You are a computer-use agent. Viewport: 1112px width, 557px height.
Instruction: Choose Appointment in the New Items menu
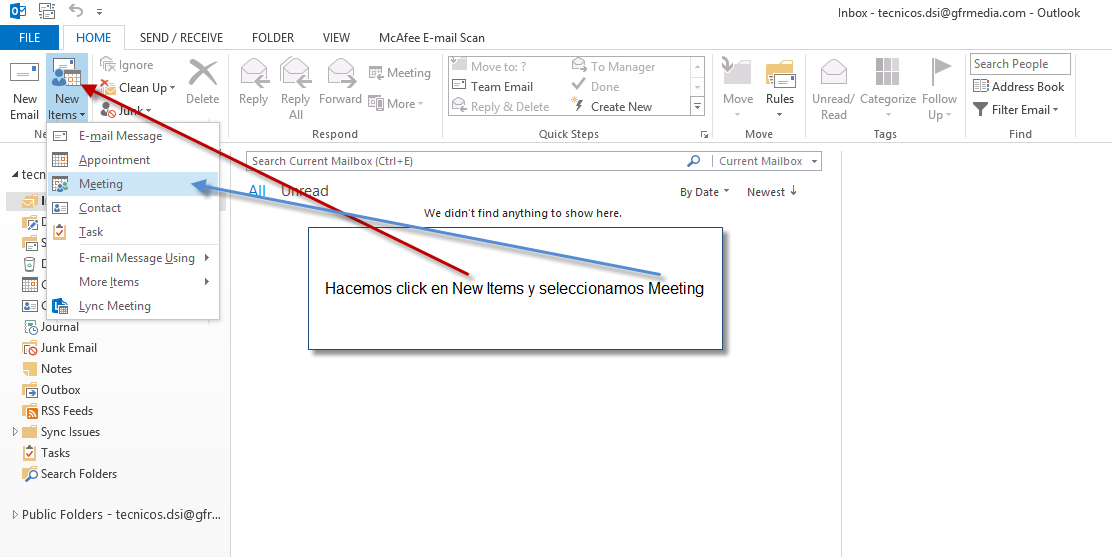[x=114, y=160]
